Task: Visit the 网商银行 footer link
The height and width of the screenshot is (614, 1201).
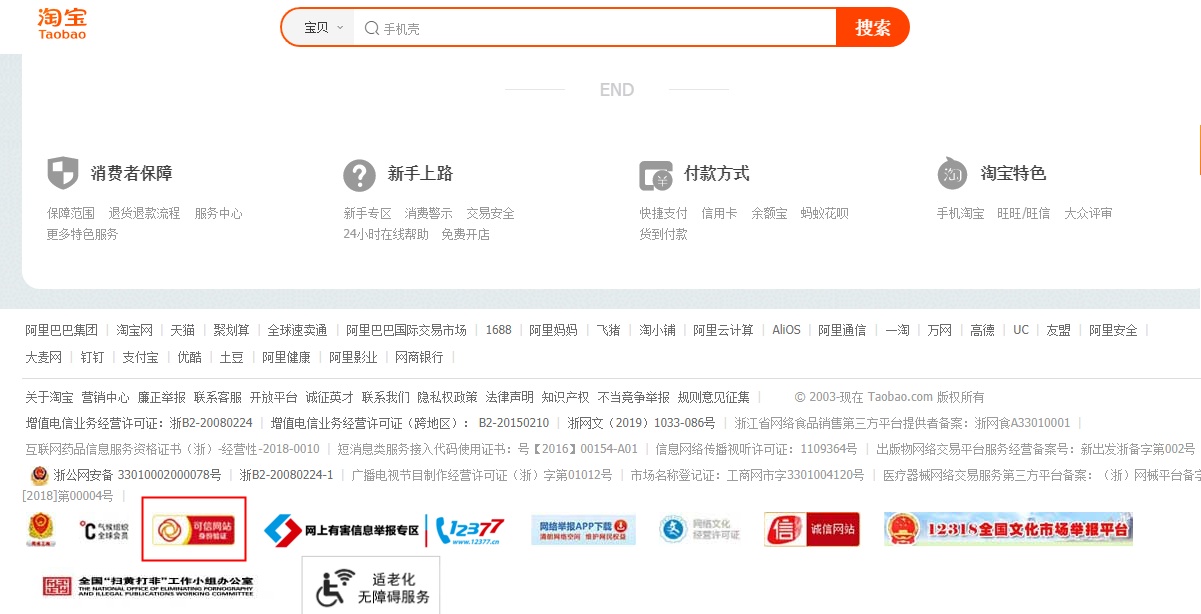Action: click(x=419, y=357)
